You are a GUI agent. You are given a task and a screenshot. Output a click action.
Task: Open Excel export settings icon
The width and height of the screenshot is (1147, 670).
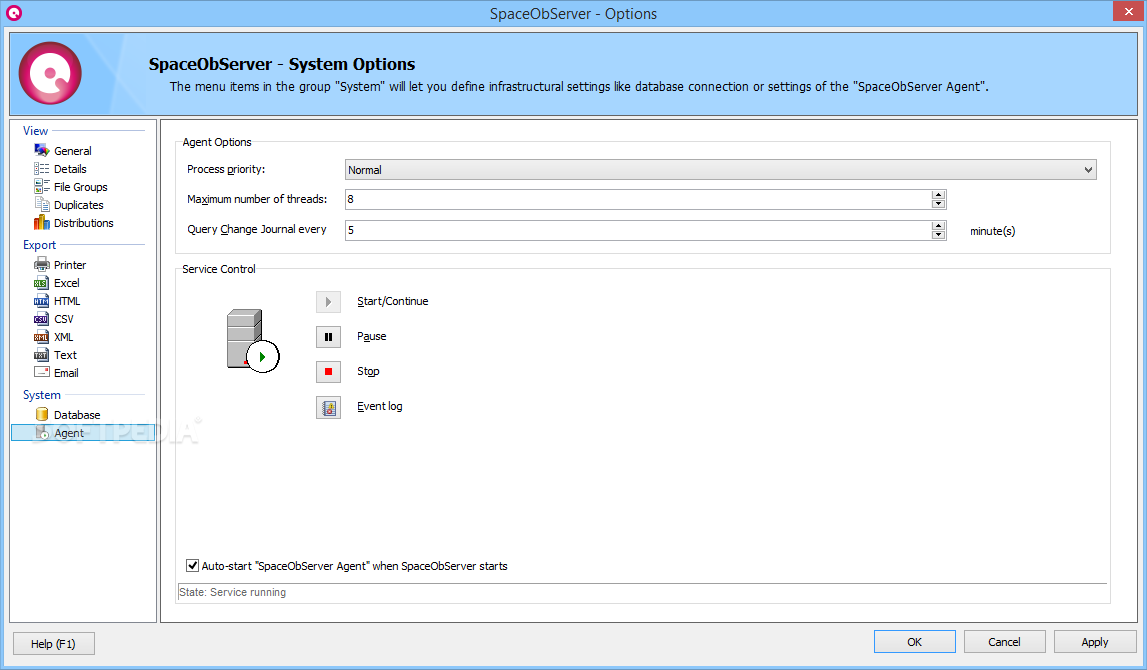coord(42,282)
